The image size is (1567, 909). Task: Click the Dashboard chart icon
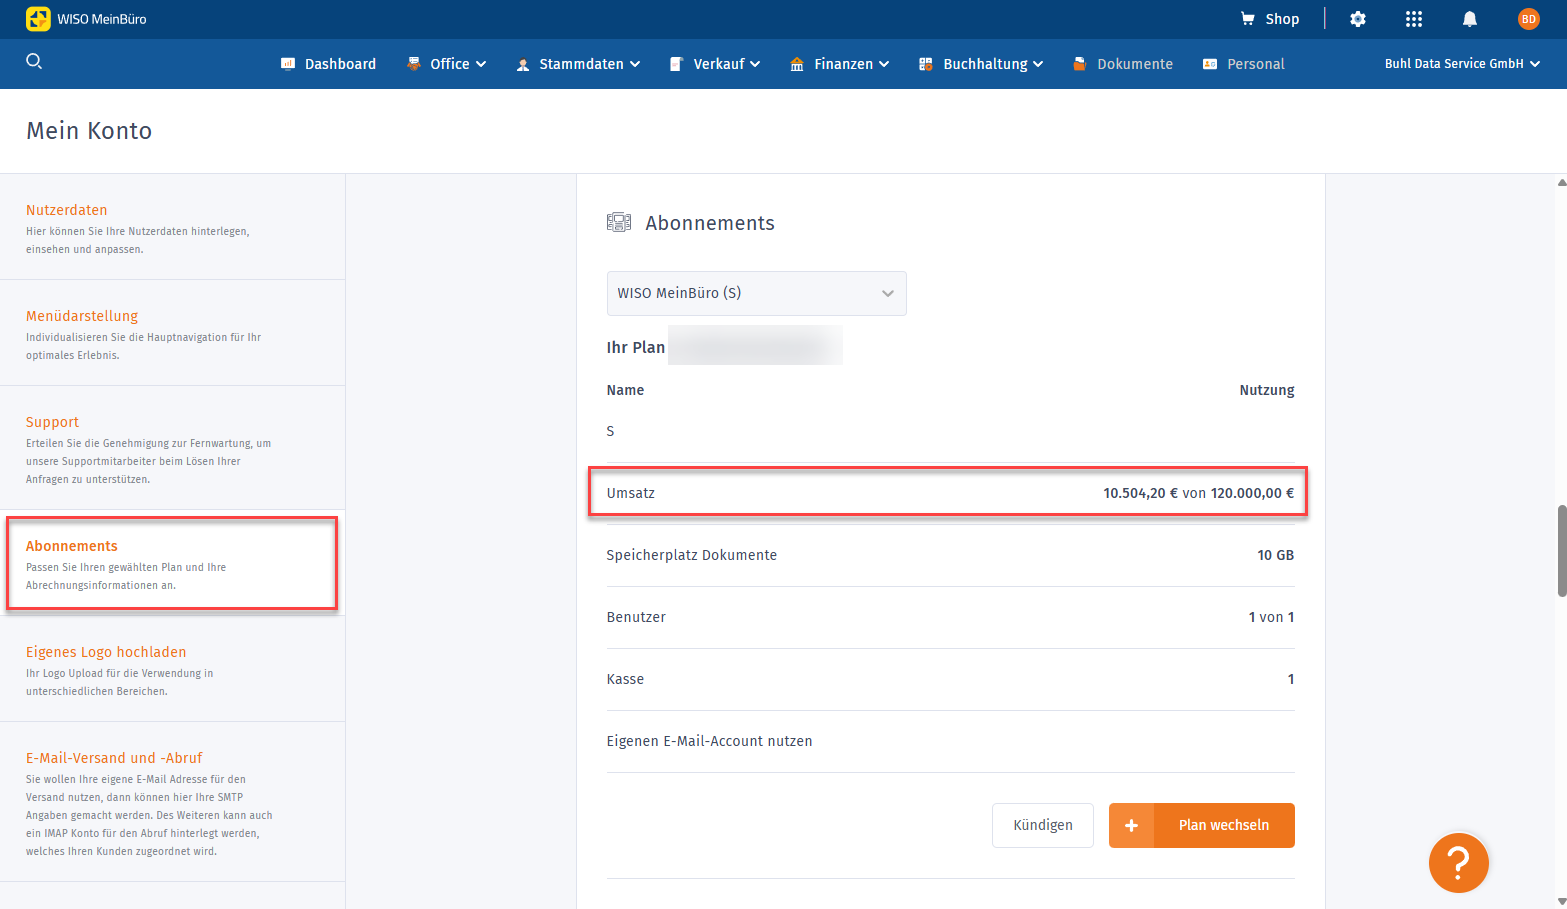pyautogui.click(x=288, y=64)
